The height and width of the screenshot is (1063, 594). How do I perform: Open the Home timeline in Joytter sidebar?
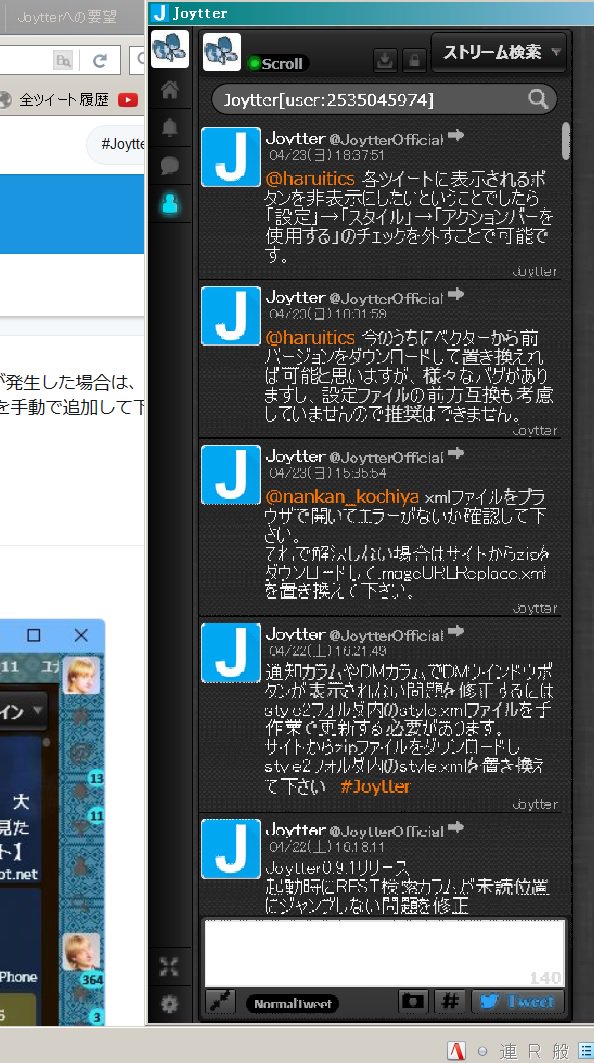point(170,89)
